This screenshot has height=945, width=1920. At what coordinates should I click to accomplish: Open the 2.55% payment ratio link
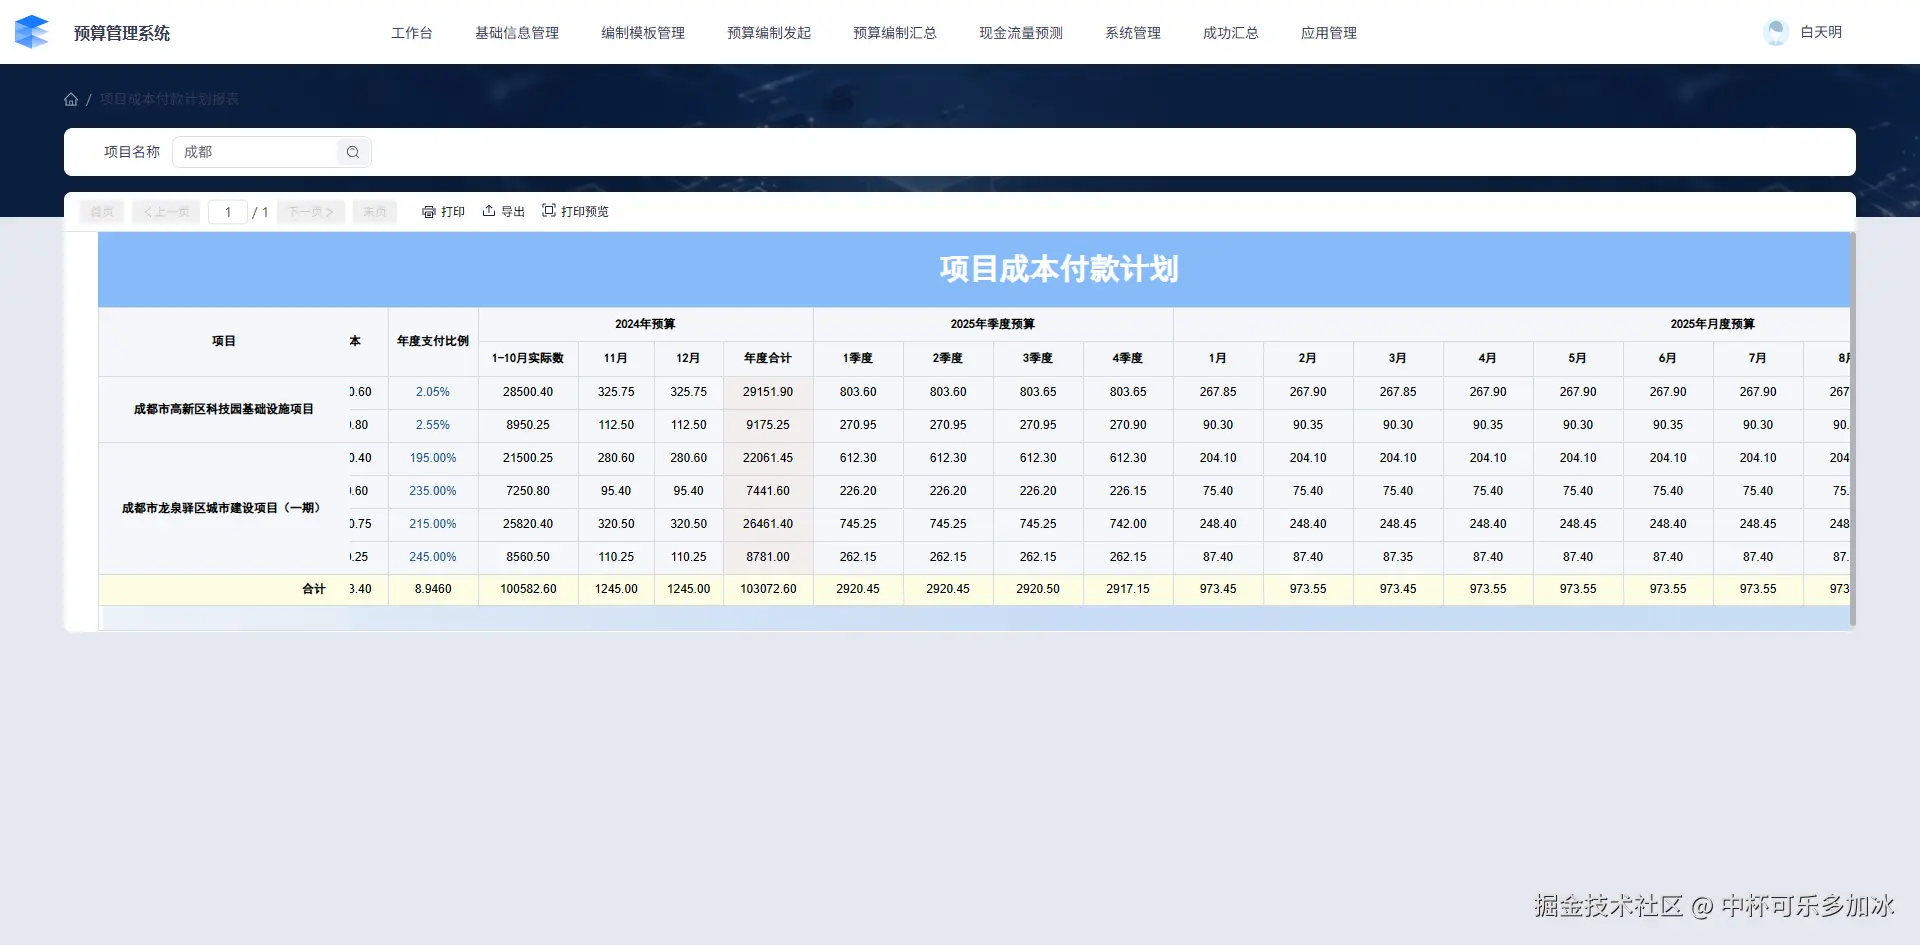433,425
